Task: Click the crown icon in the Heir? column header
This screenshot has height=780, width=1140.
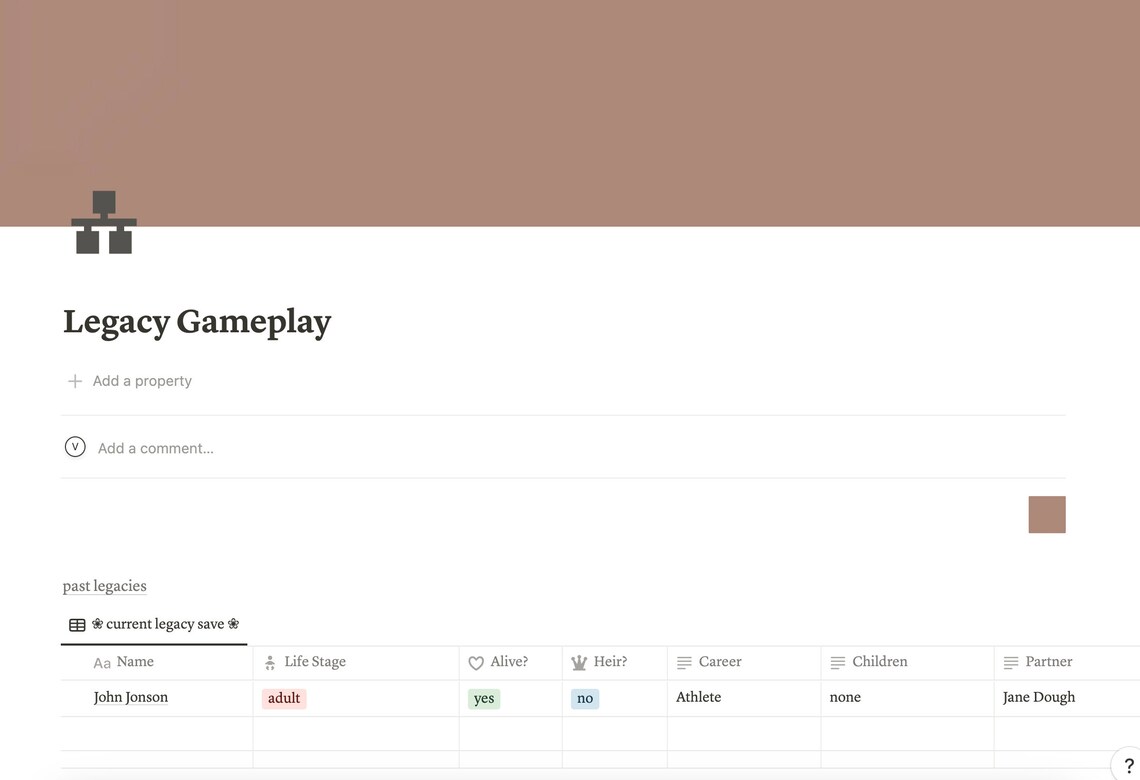Action: click(x=580, y=661)
